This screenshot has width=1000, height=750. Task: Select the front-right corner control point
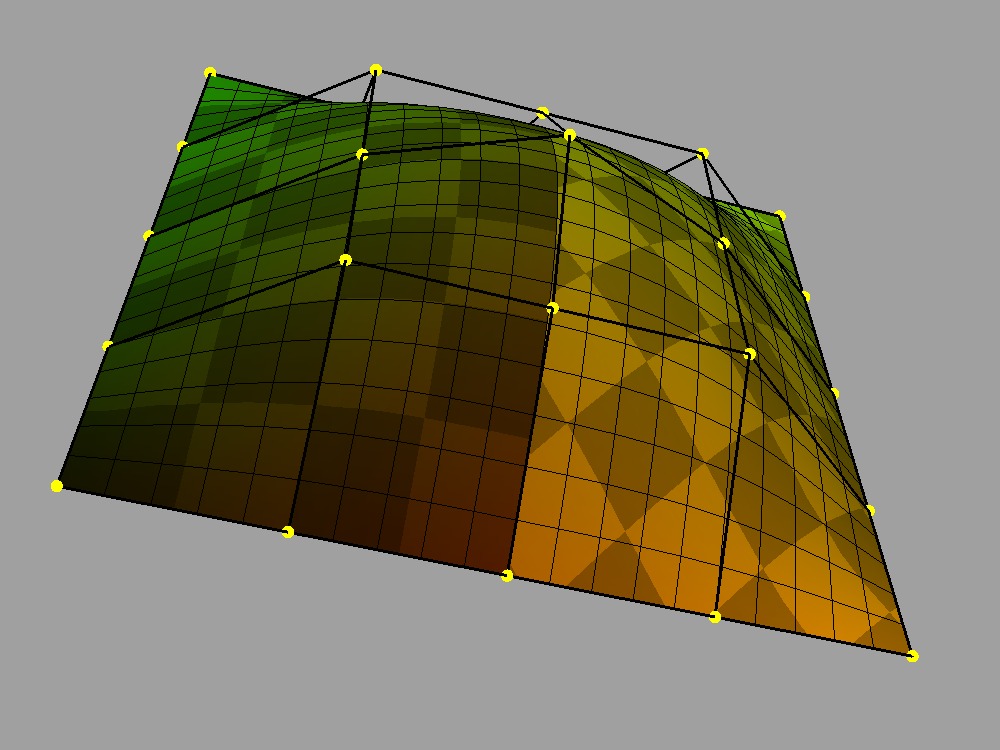point(912,656)
